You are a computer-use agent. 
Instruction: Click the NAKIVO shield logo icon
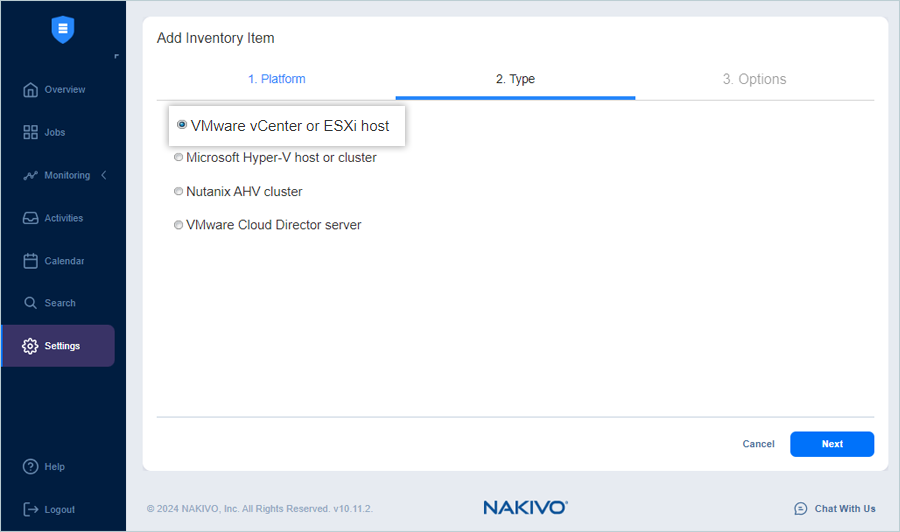[63, 29]
